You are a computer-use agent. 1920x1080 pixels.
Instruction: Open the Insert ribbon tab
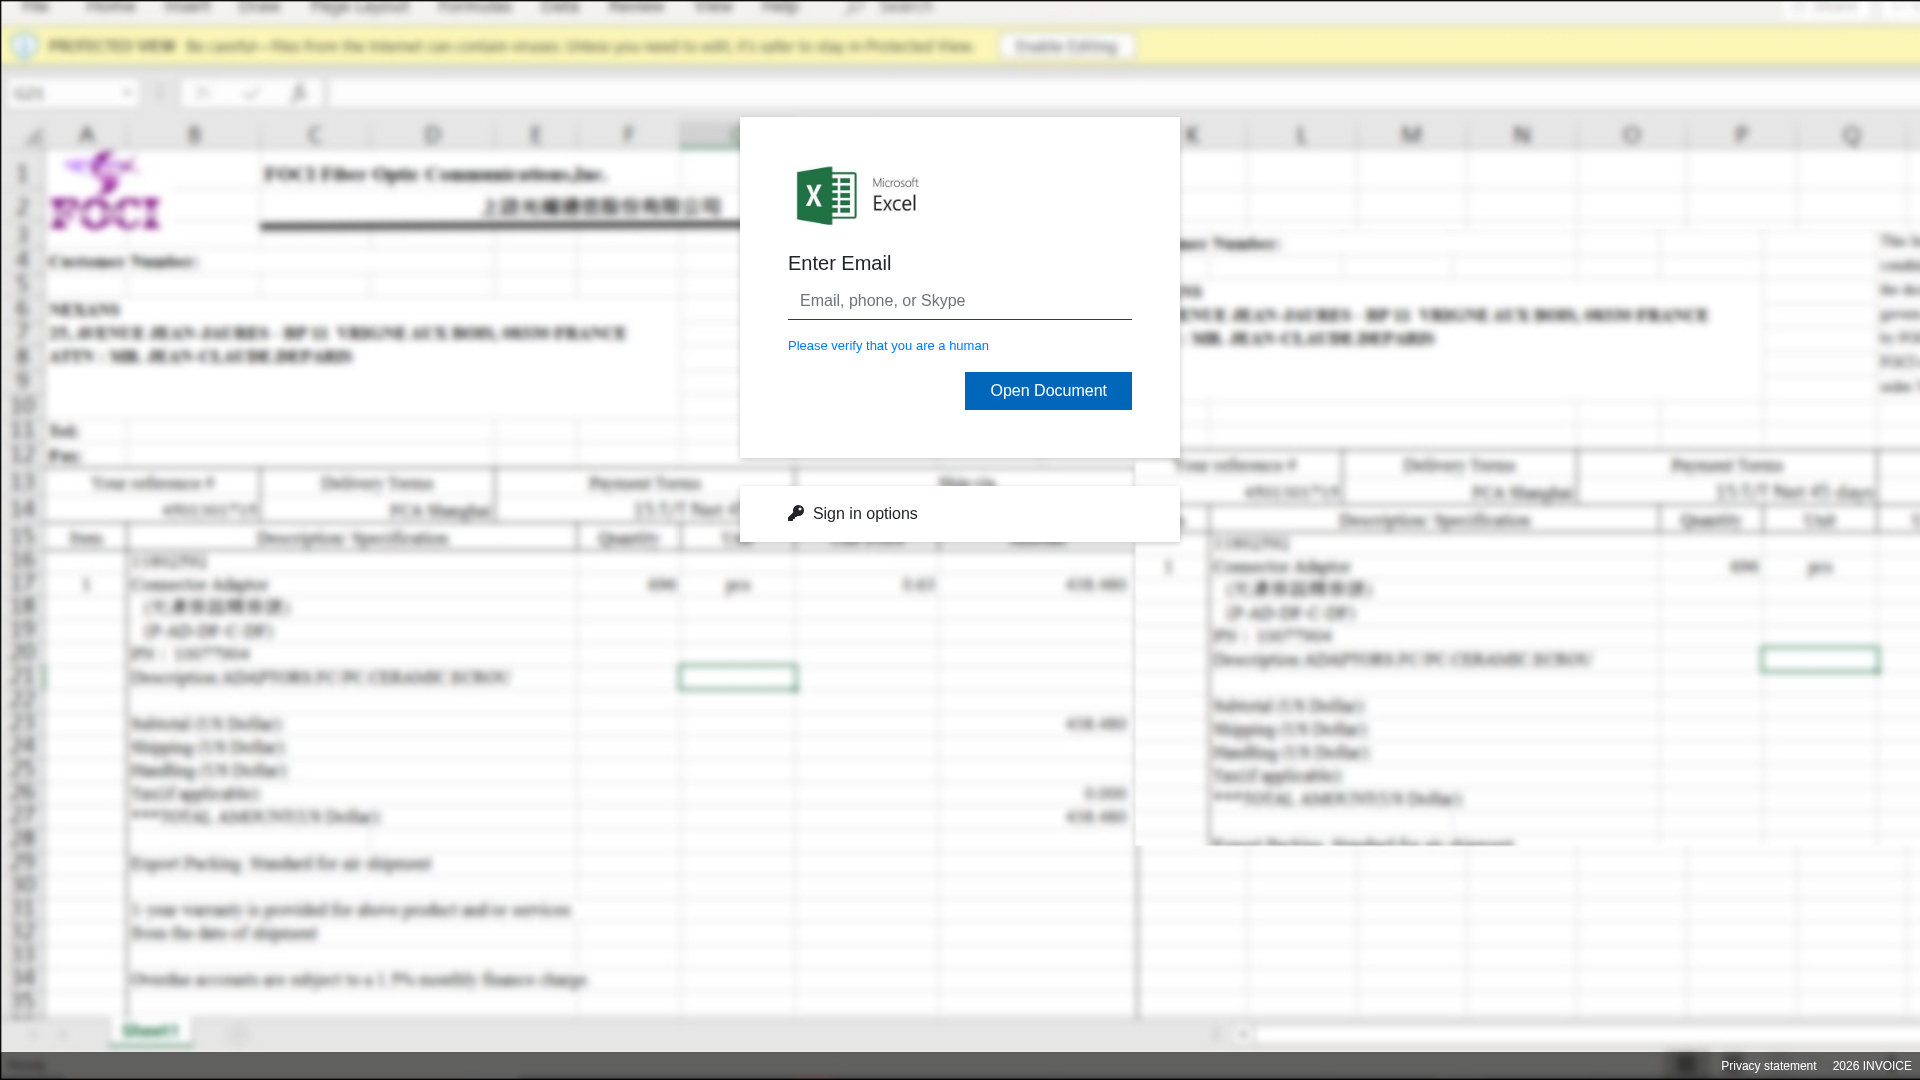pos(187,8)
